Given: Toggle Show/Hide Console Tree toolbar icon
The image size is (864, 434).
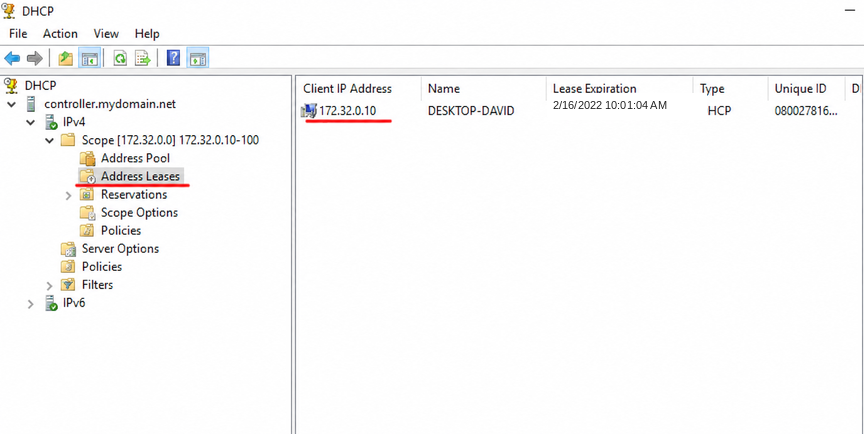Looking at the screenshot, I should coord(89,58).
